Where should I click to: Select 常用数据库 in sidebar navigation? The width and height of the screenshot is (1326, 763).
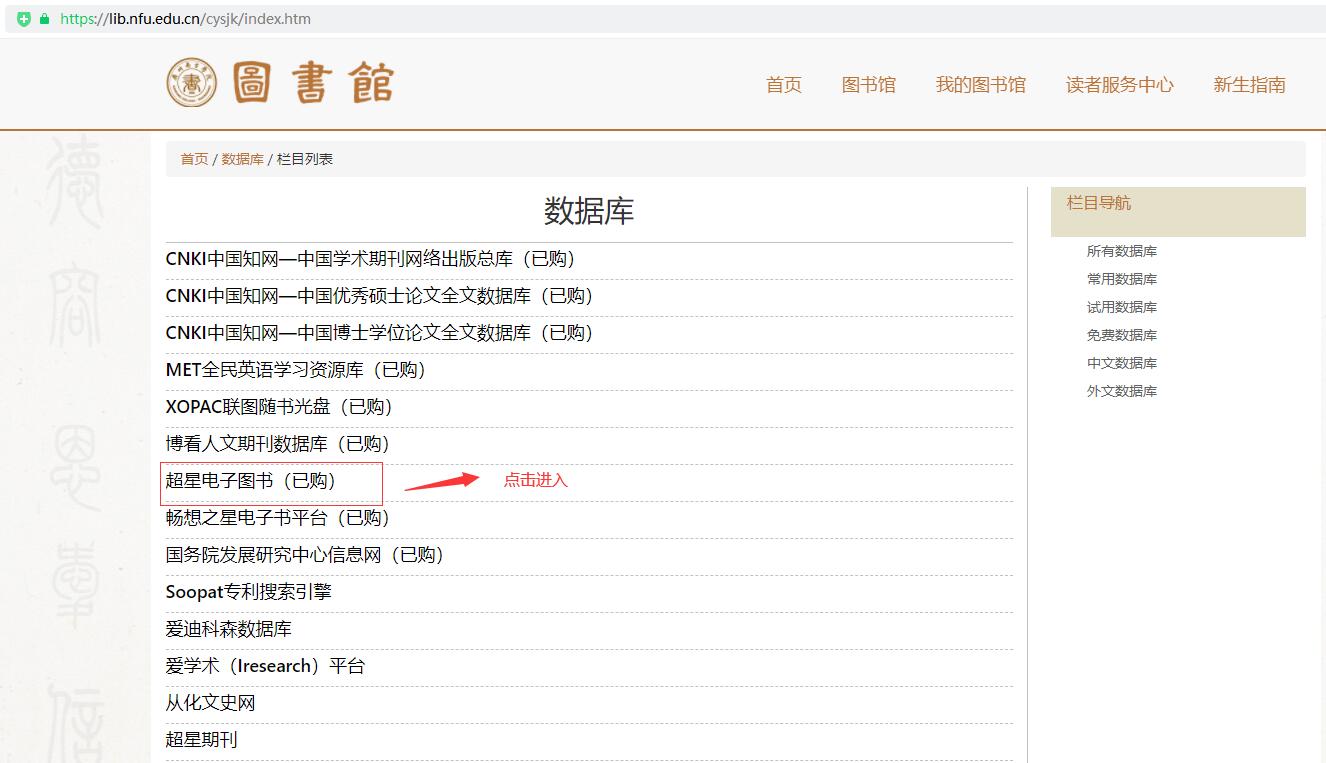pos(1122,279)
